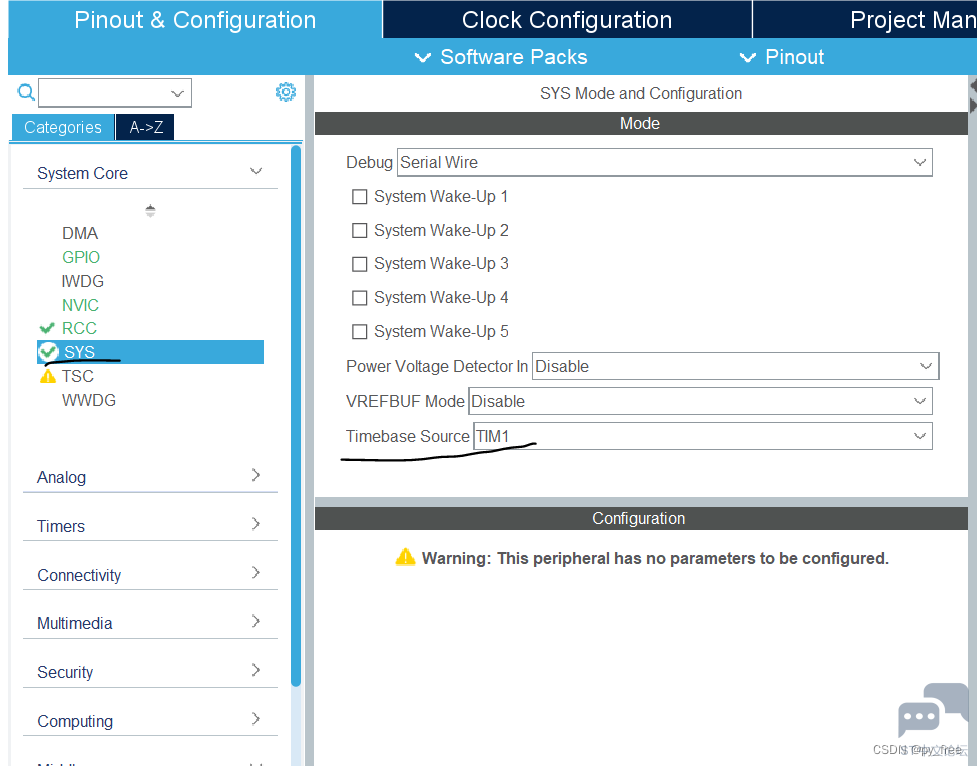The image size is (977, 766).
Task: Expand the Timers category
Action: (150, 526)
